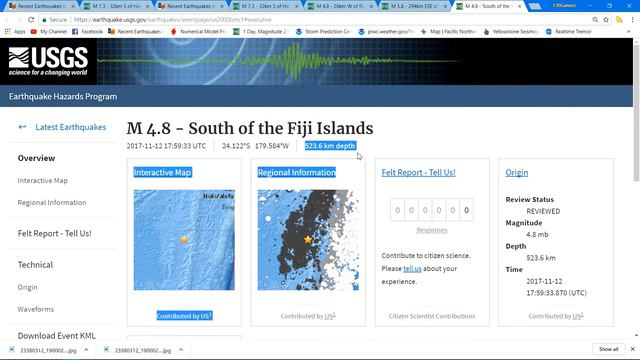Select Origin in the sidebar

coord(27,287)
